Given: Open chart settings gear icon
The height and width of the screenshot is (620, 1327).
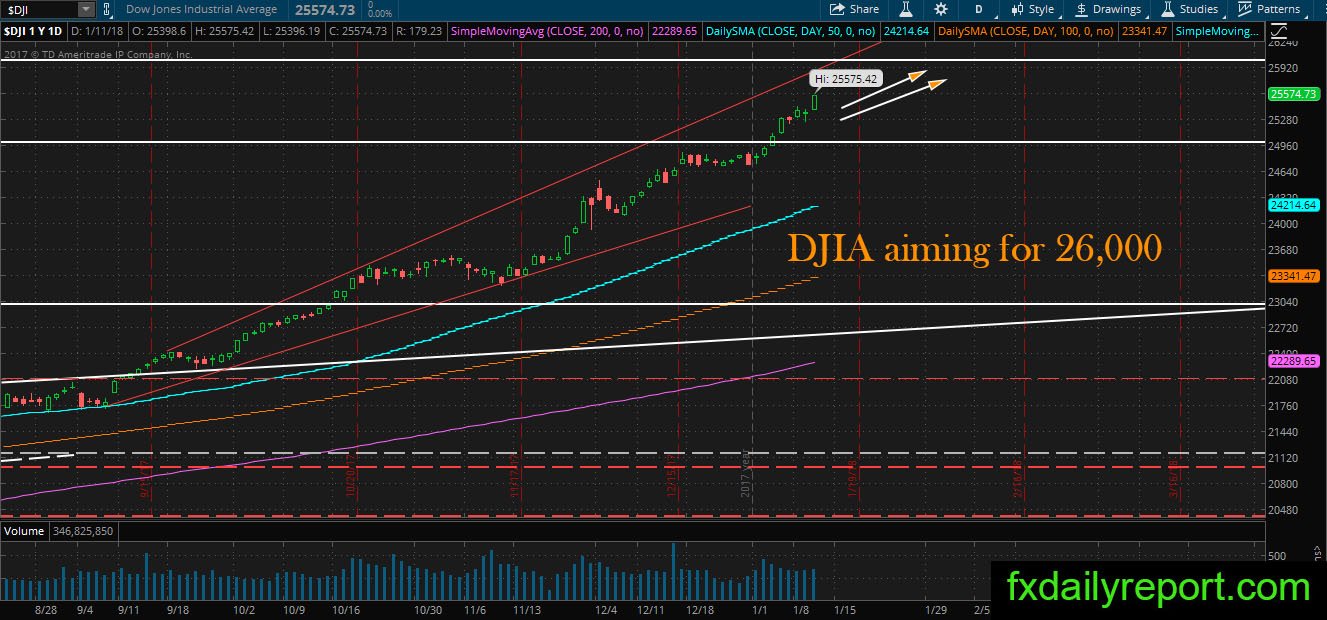Looking at the screenshot, I should tap(941, 9).
